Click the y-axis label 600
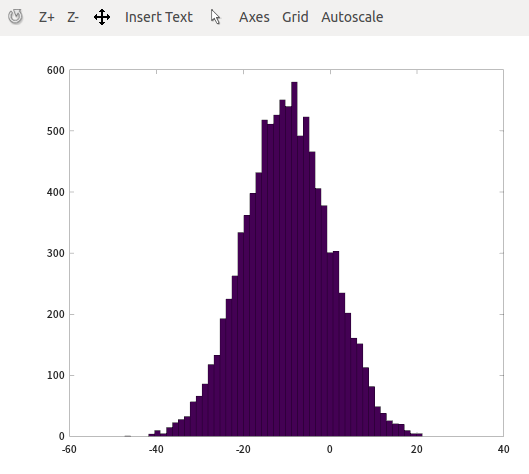Screen dimensions: 529x474 (56, 70)
